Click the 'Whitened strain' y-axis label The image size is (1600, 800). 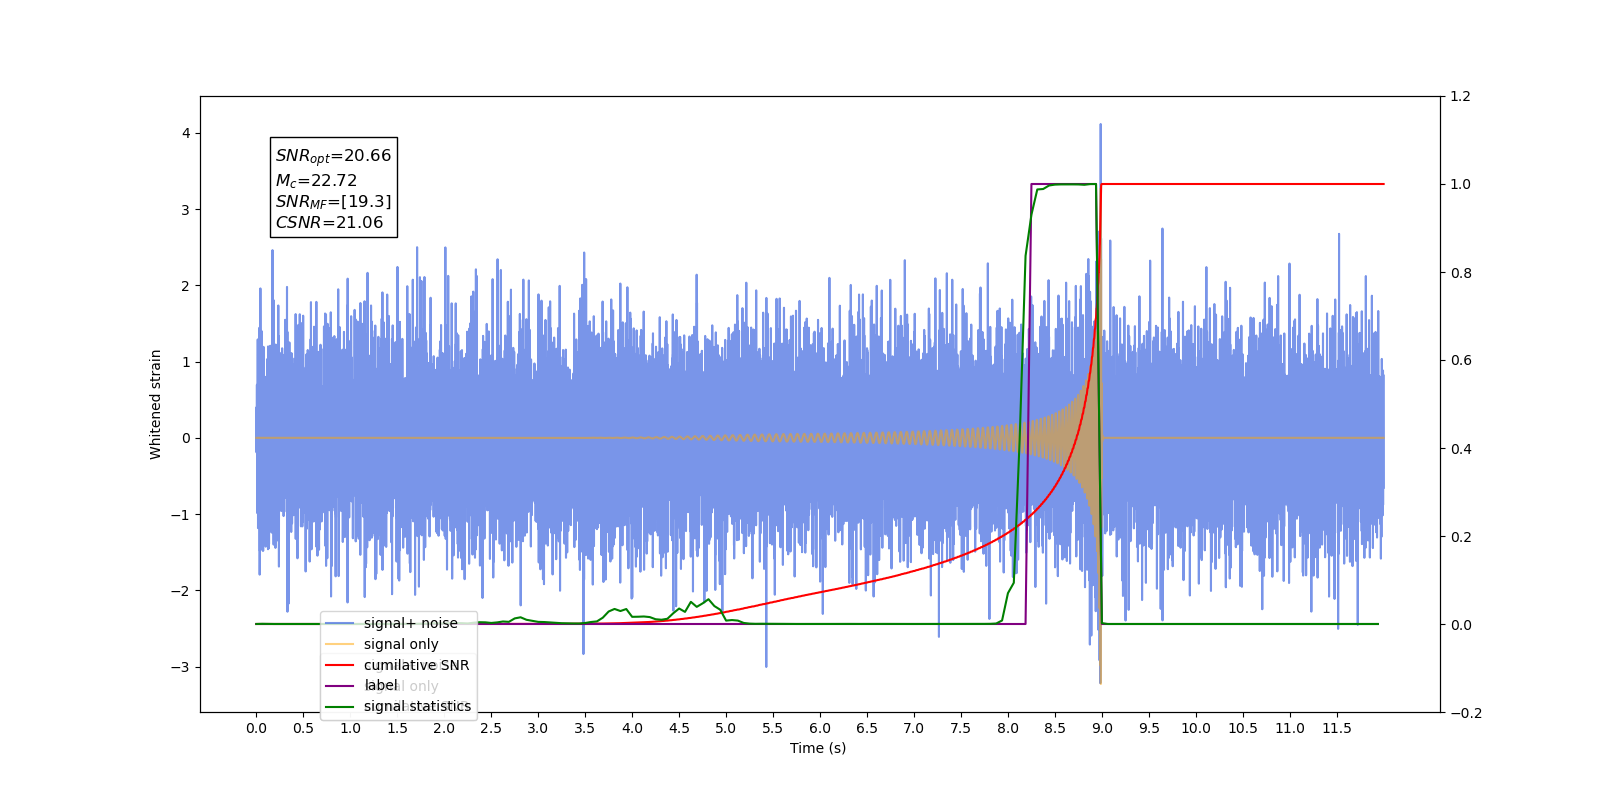pyautogui.click(x=155, y=404)
